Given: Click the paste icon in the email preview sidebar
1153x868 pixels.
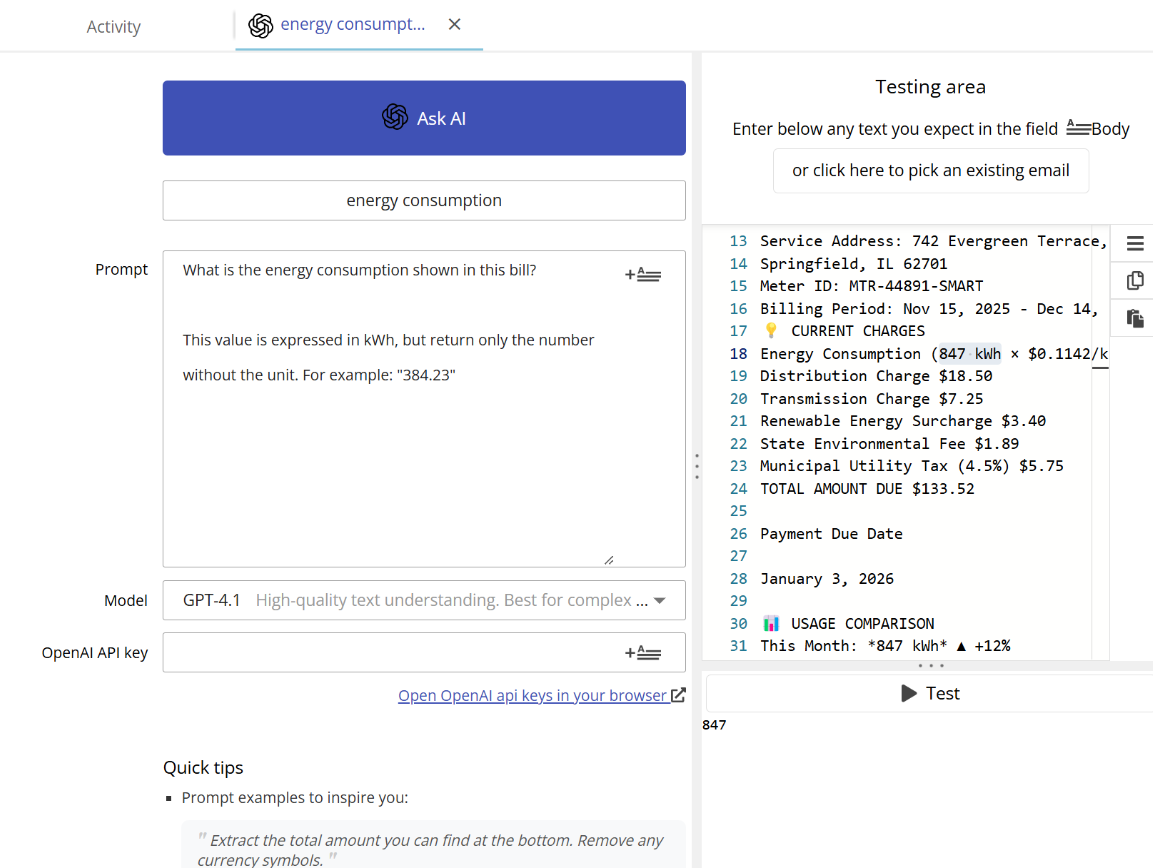Looking at the screenshot, I should click(x=1133, y=318).
